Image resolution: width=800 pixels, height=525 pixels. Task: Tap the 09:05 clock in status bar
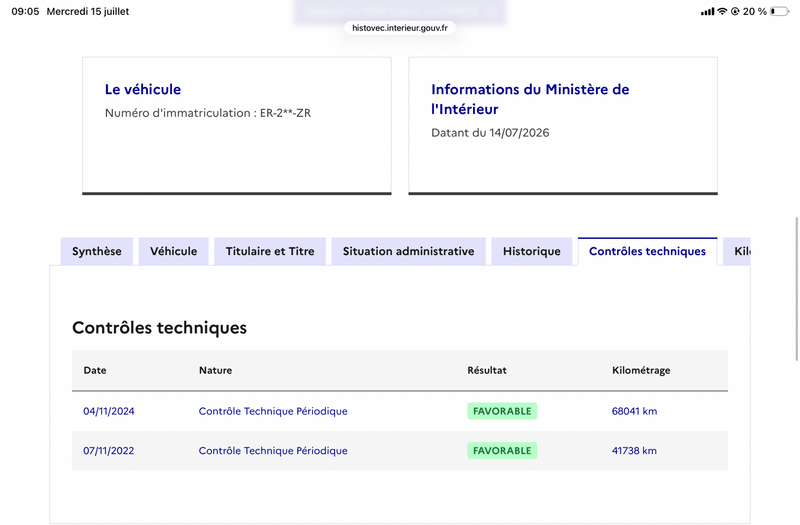click(x=25, y=11)
